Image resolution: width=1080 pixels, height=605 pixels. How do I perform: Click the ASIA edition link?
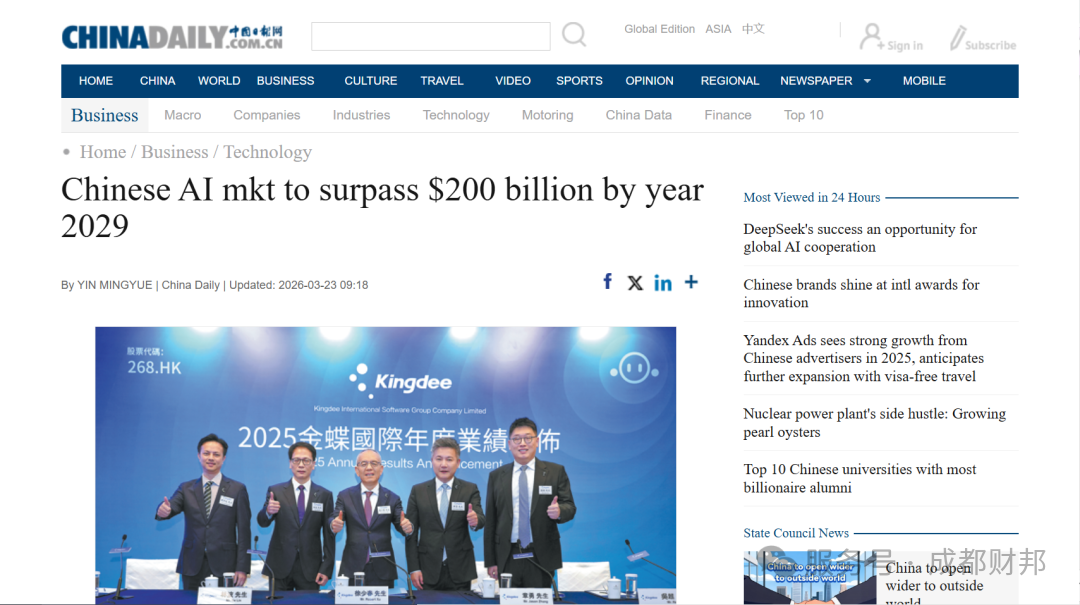click(x=718, y=29)
